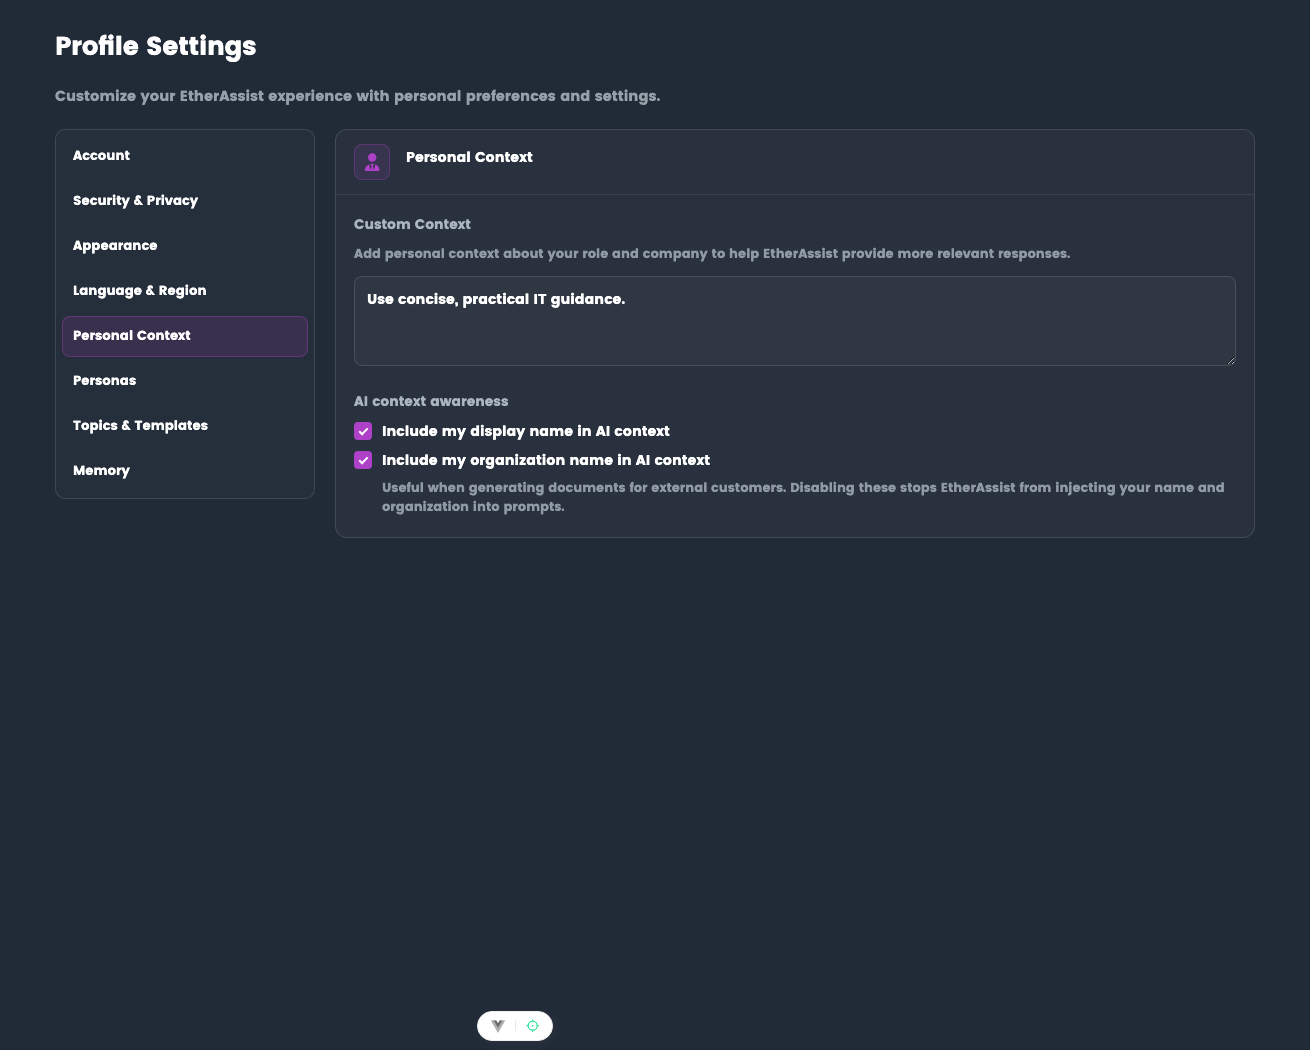Click the Profile Settings title

click(x=156, y=47)
